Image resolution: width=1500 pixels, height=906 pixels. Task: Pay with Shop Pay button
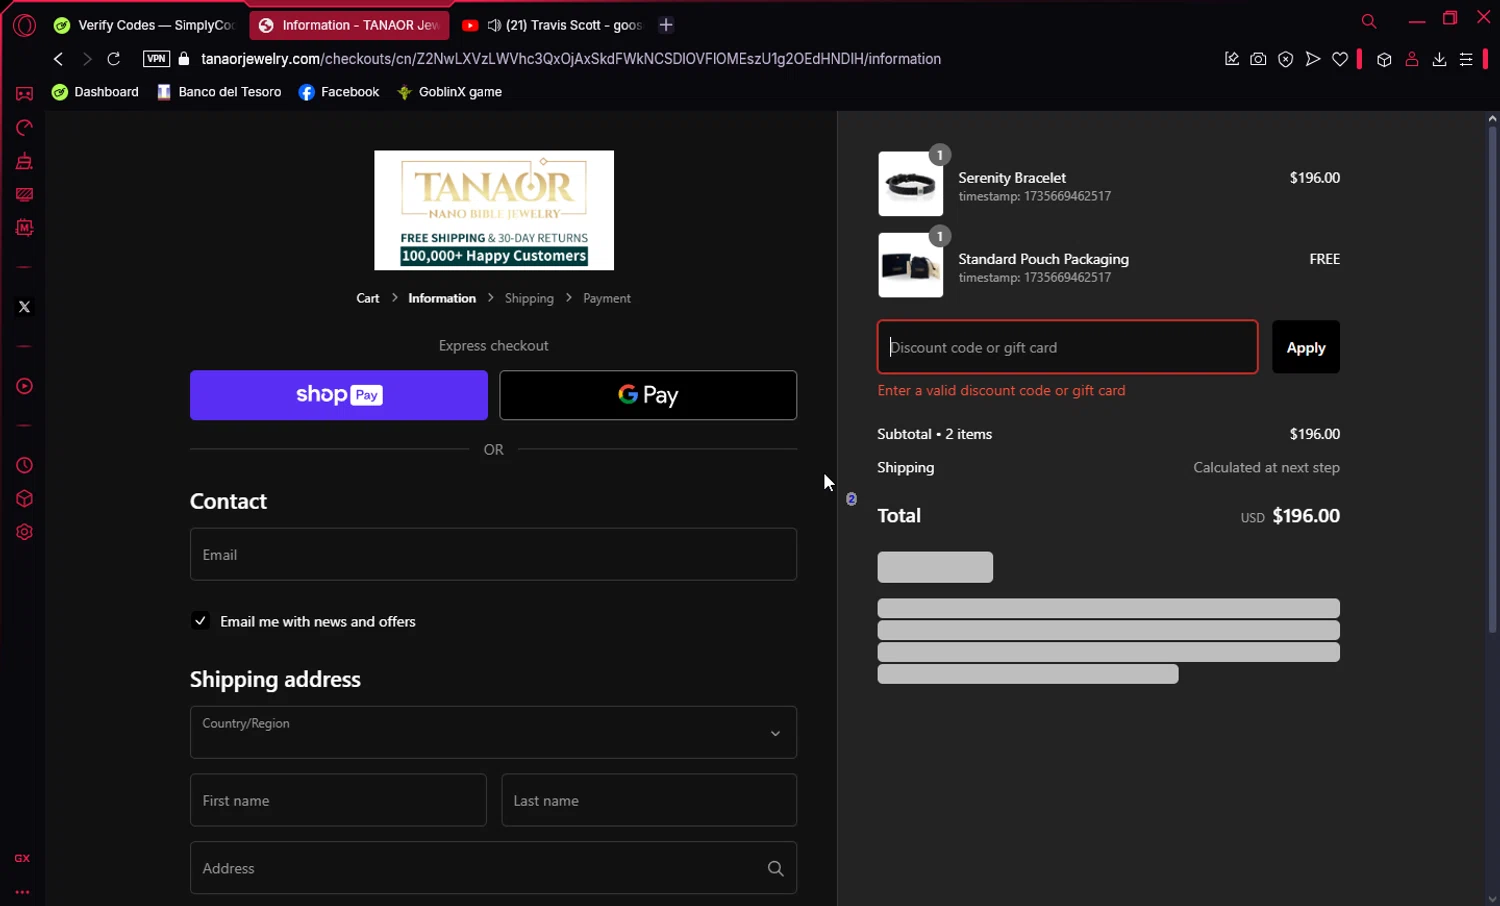point(339,395)
